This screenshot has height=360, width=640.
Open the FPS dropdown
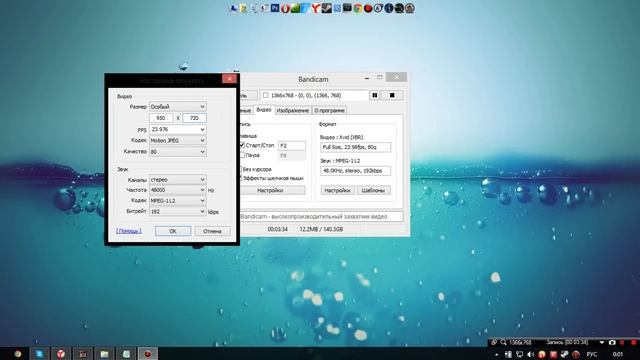178,129
